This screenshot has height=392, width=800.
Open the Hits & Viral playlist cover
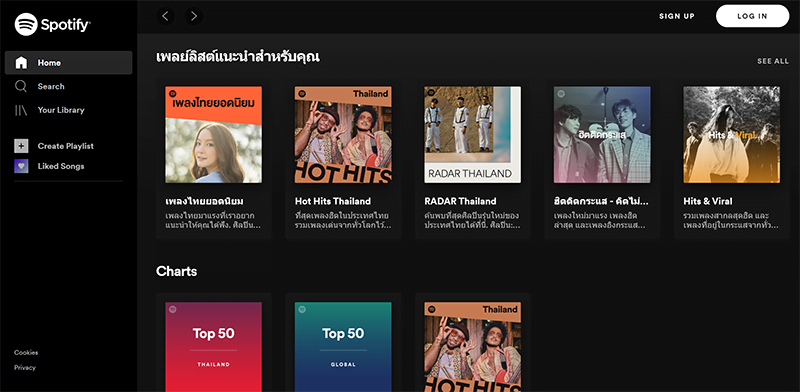[732, 134]
